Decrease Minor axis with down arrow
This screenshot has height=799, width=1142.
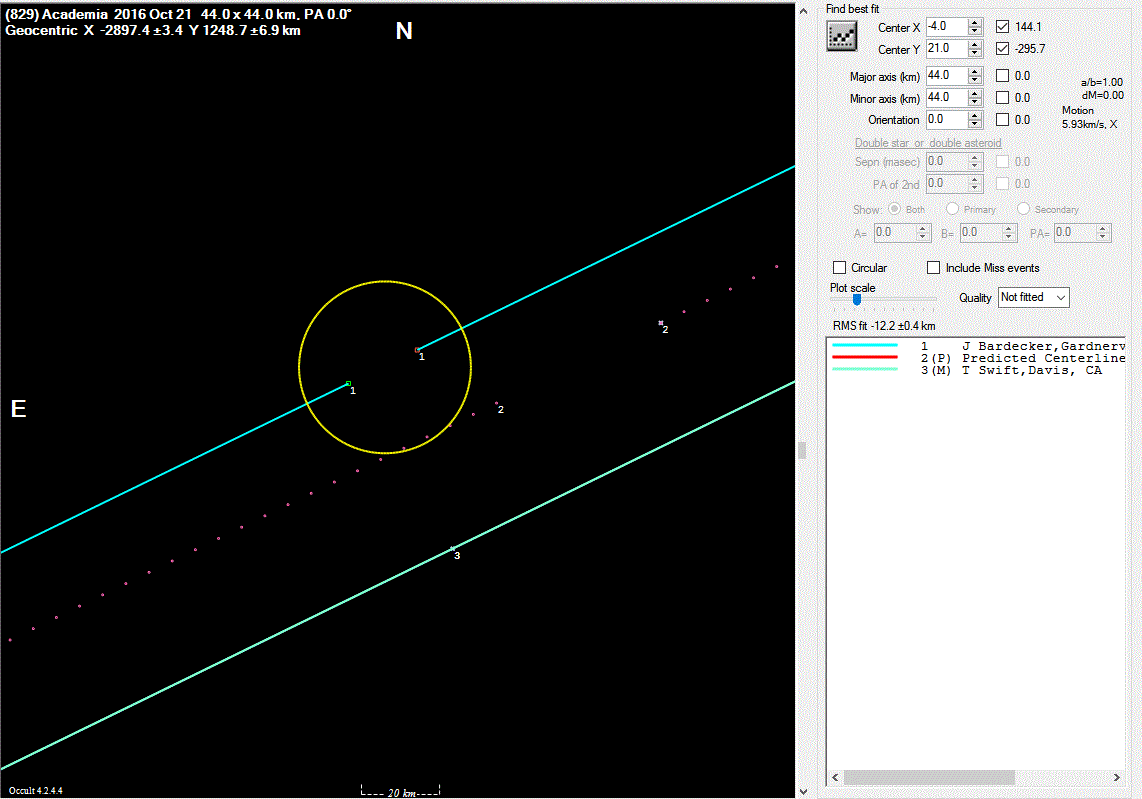click(974, 102)
